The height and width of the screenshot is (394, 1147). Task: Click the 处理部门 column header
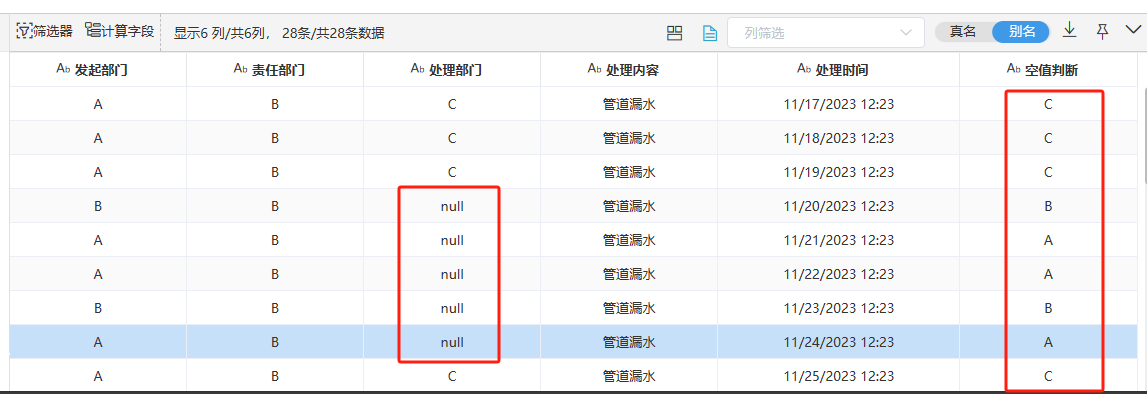452,70
